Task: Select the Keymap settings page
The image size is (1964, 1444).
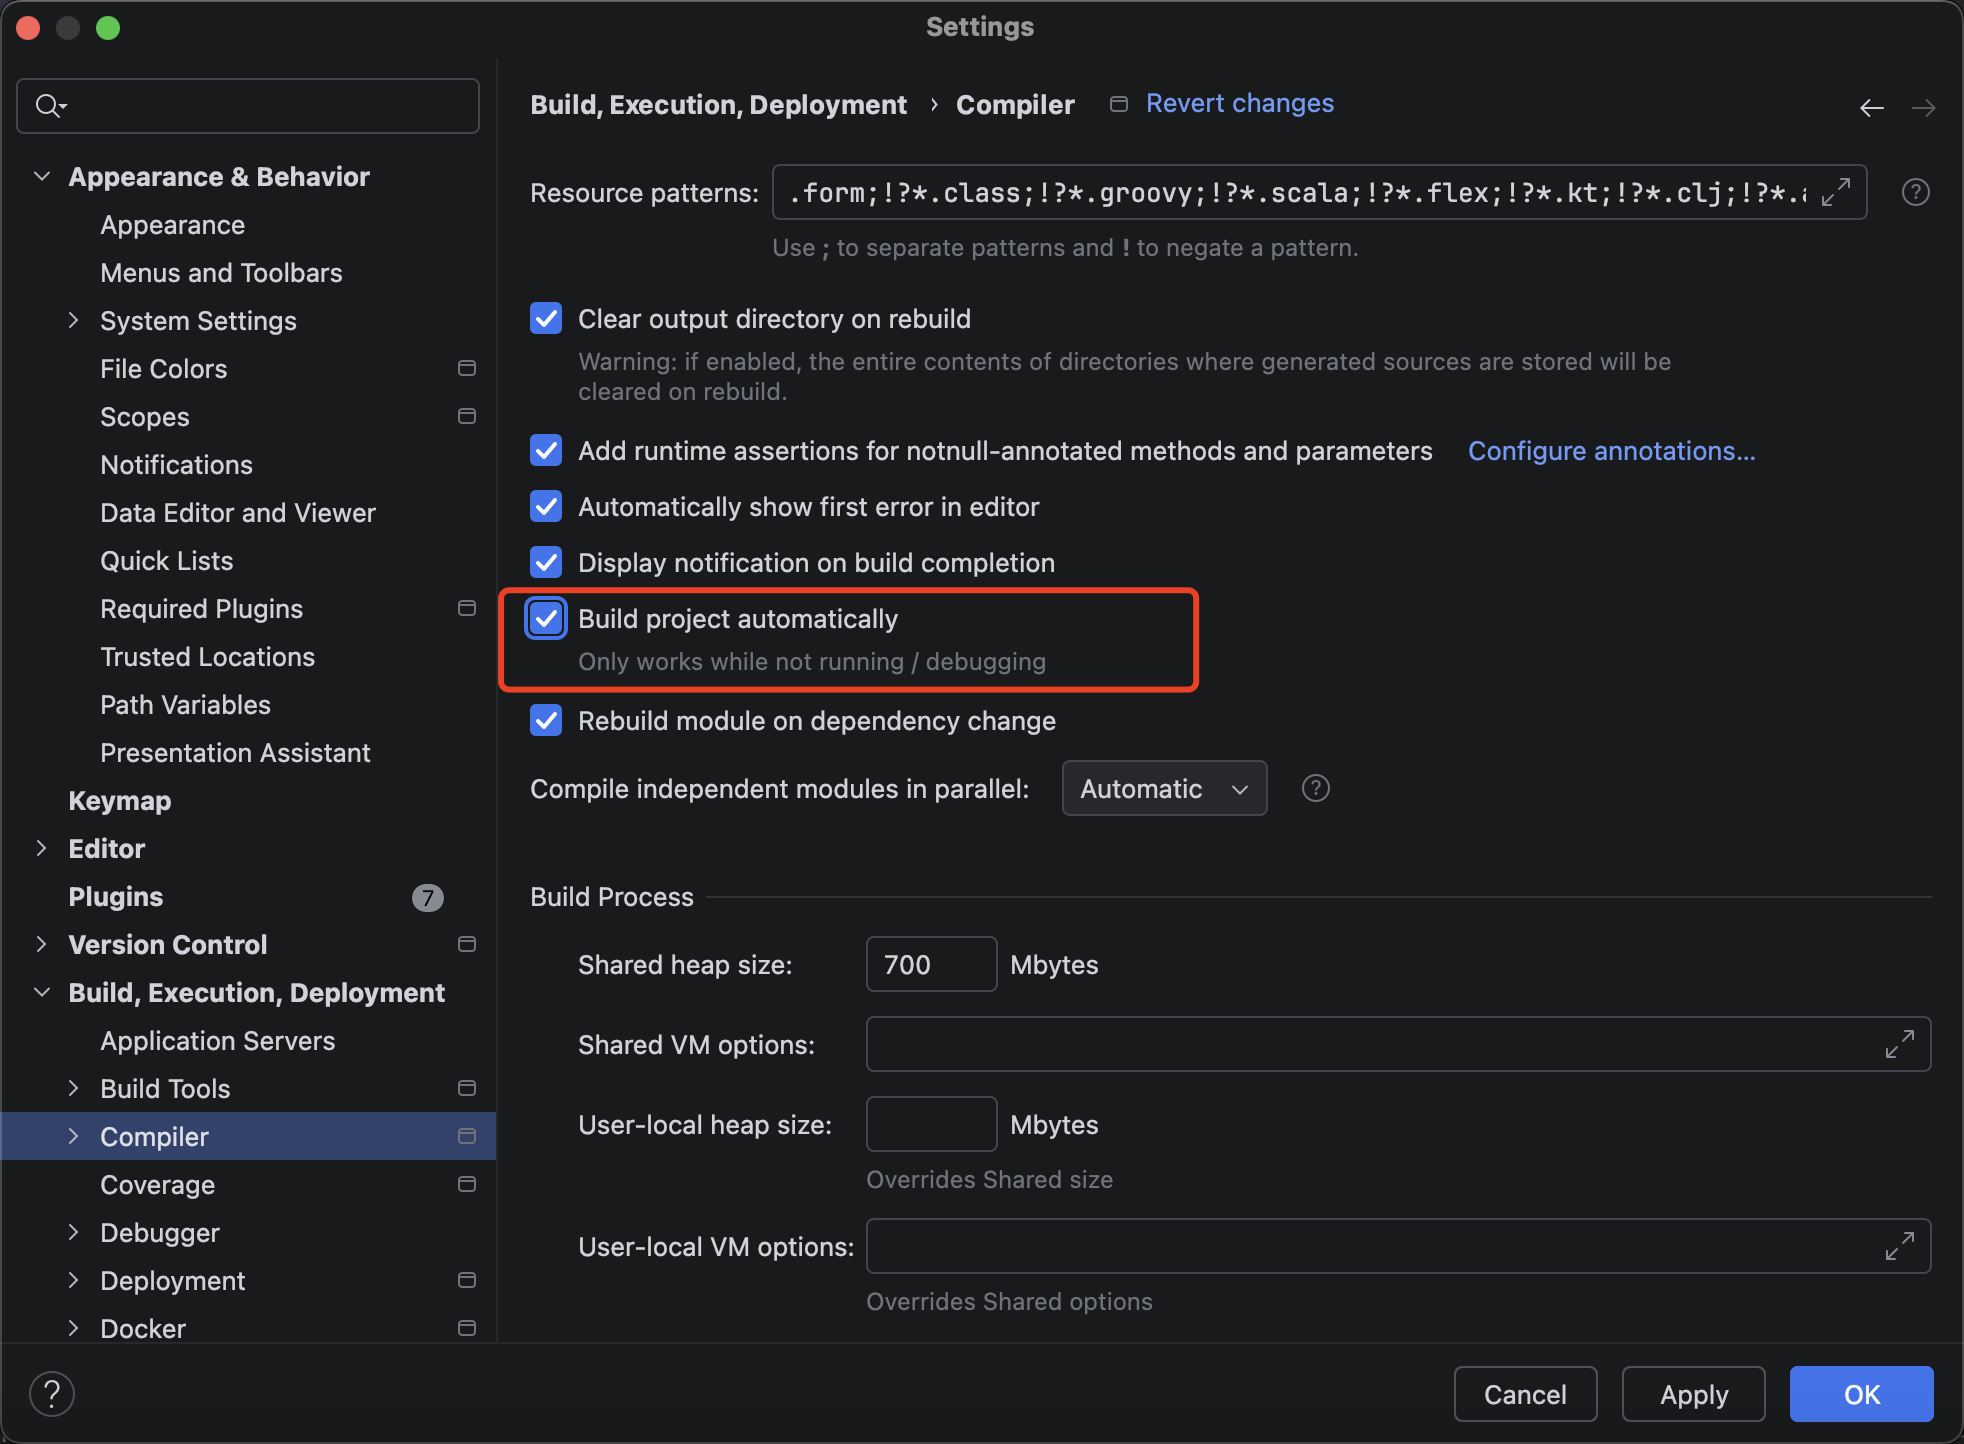Action: point(119,801)
